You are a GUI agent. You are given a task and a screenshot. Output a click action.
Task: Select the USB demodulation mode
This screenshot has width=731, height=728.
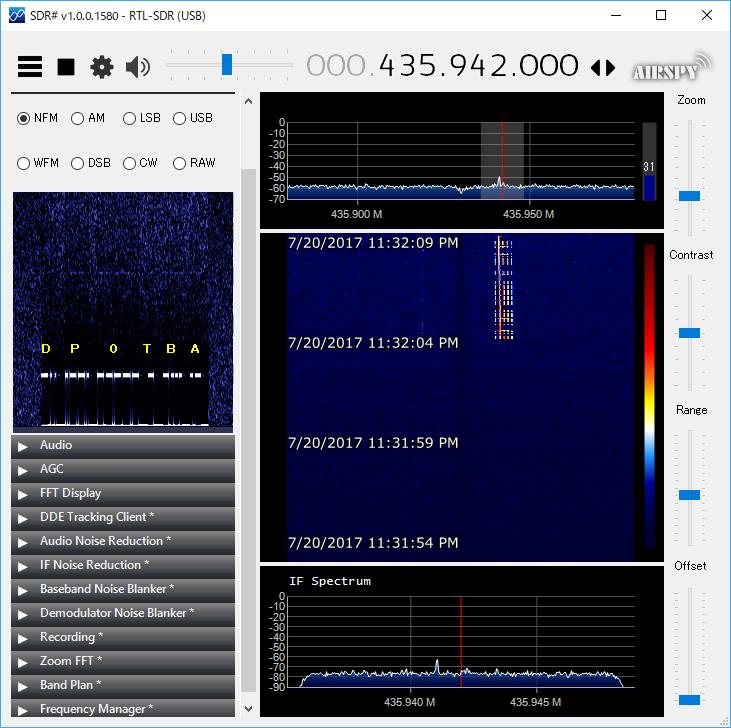180,118
